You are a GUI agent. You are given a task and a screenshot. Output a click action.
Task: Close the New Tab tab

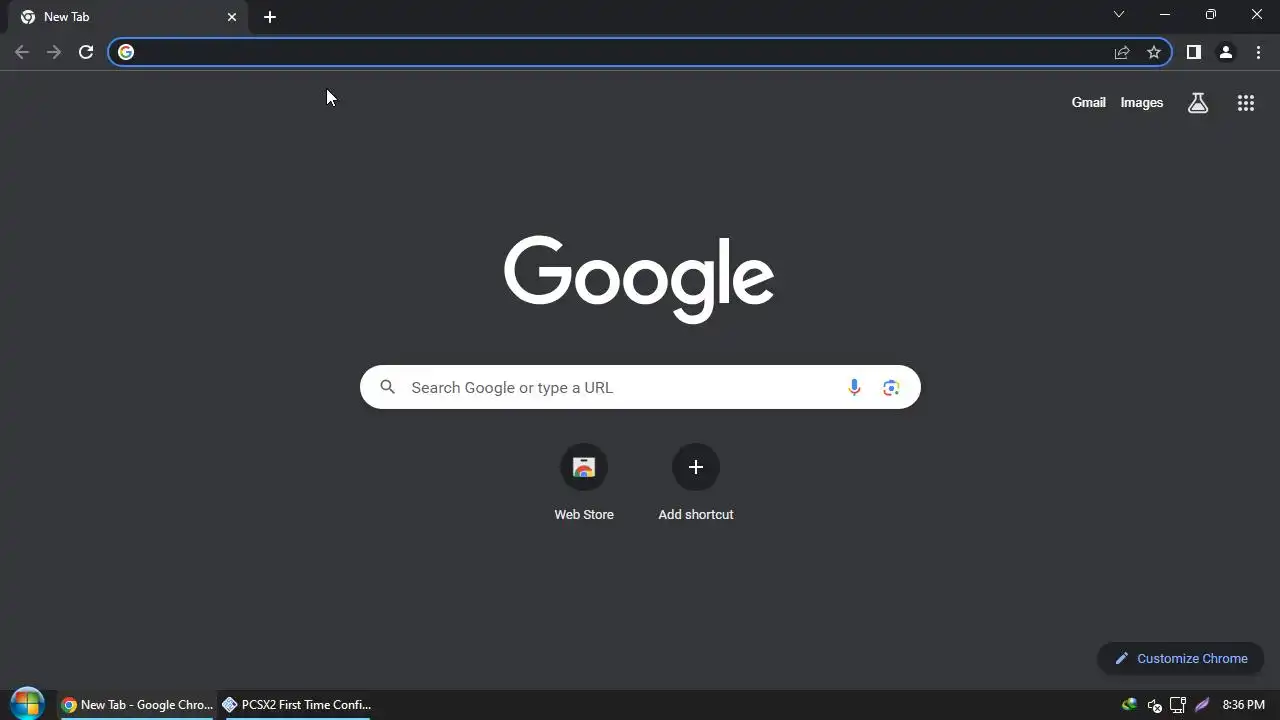point(232,17)
